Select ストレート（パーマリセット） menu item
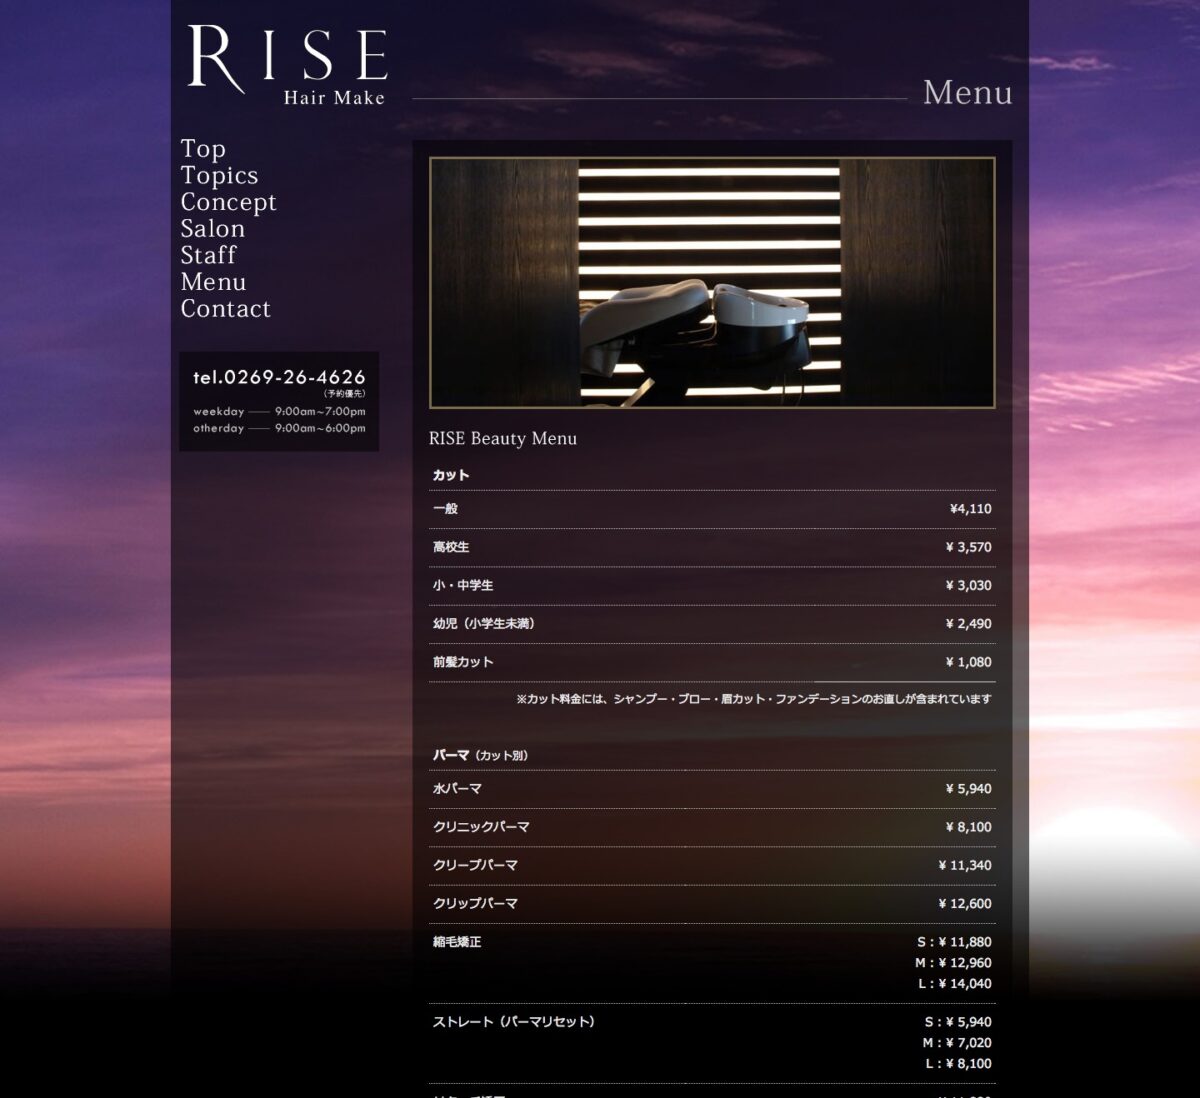Screen dimensions: 1200x1098 (x=513, y=1022)
